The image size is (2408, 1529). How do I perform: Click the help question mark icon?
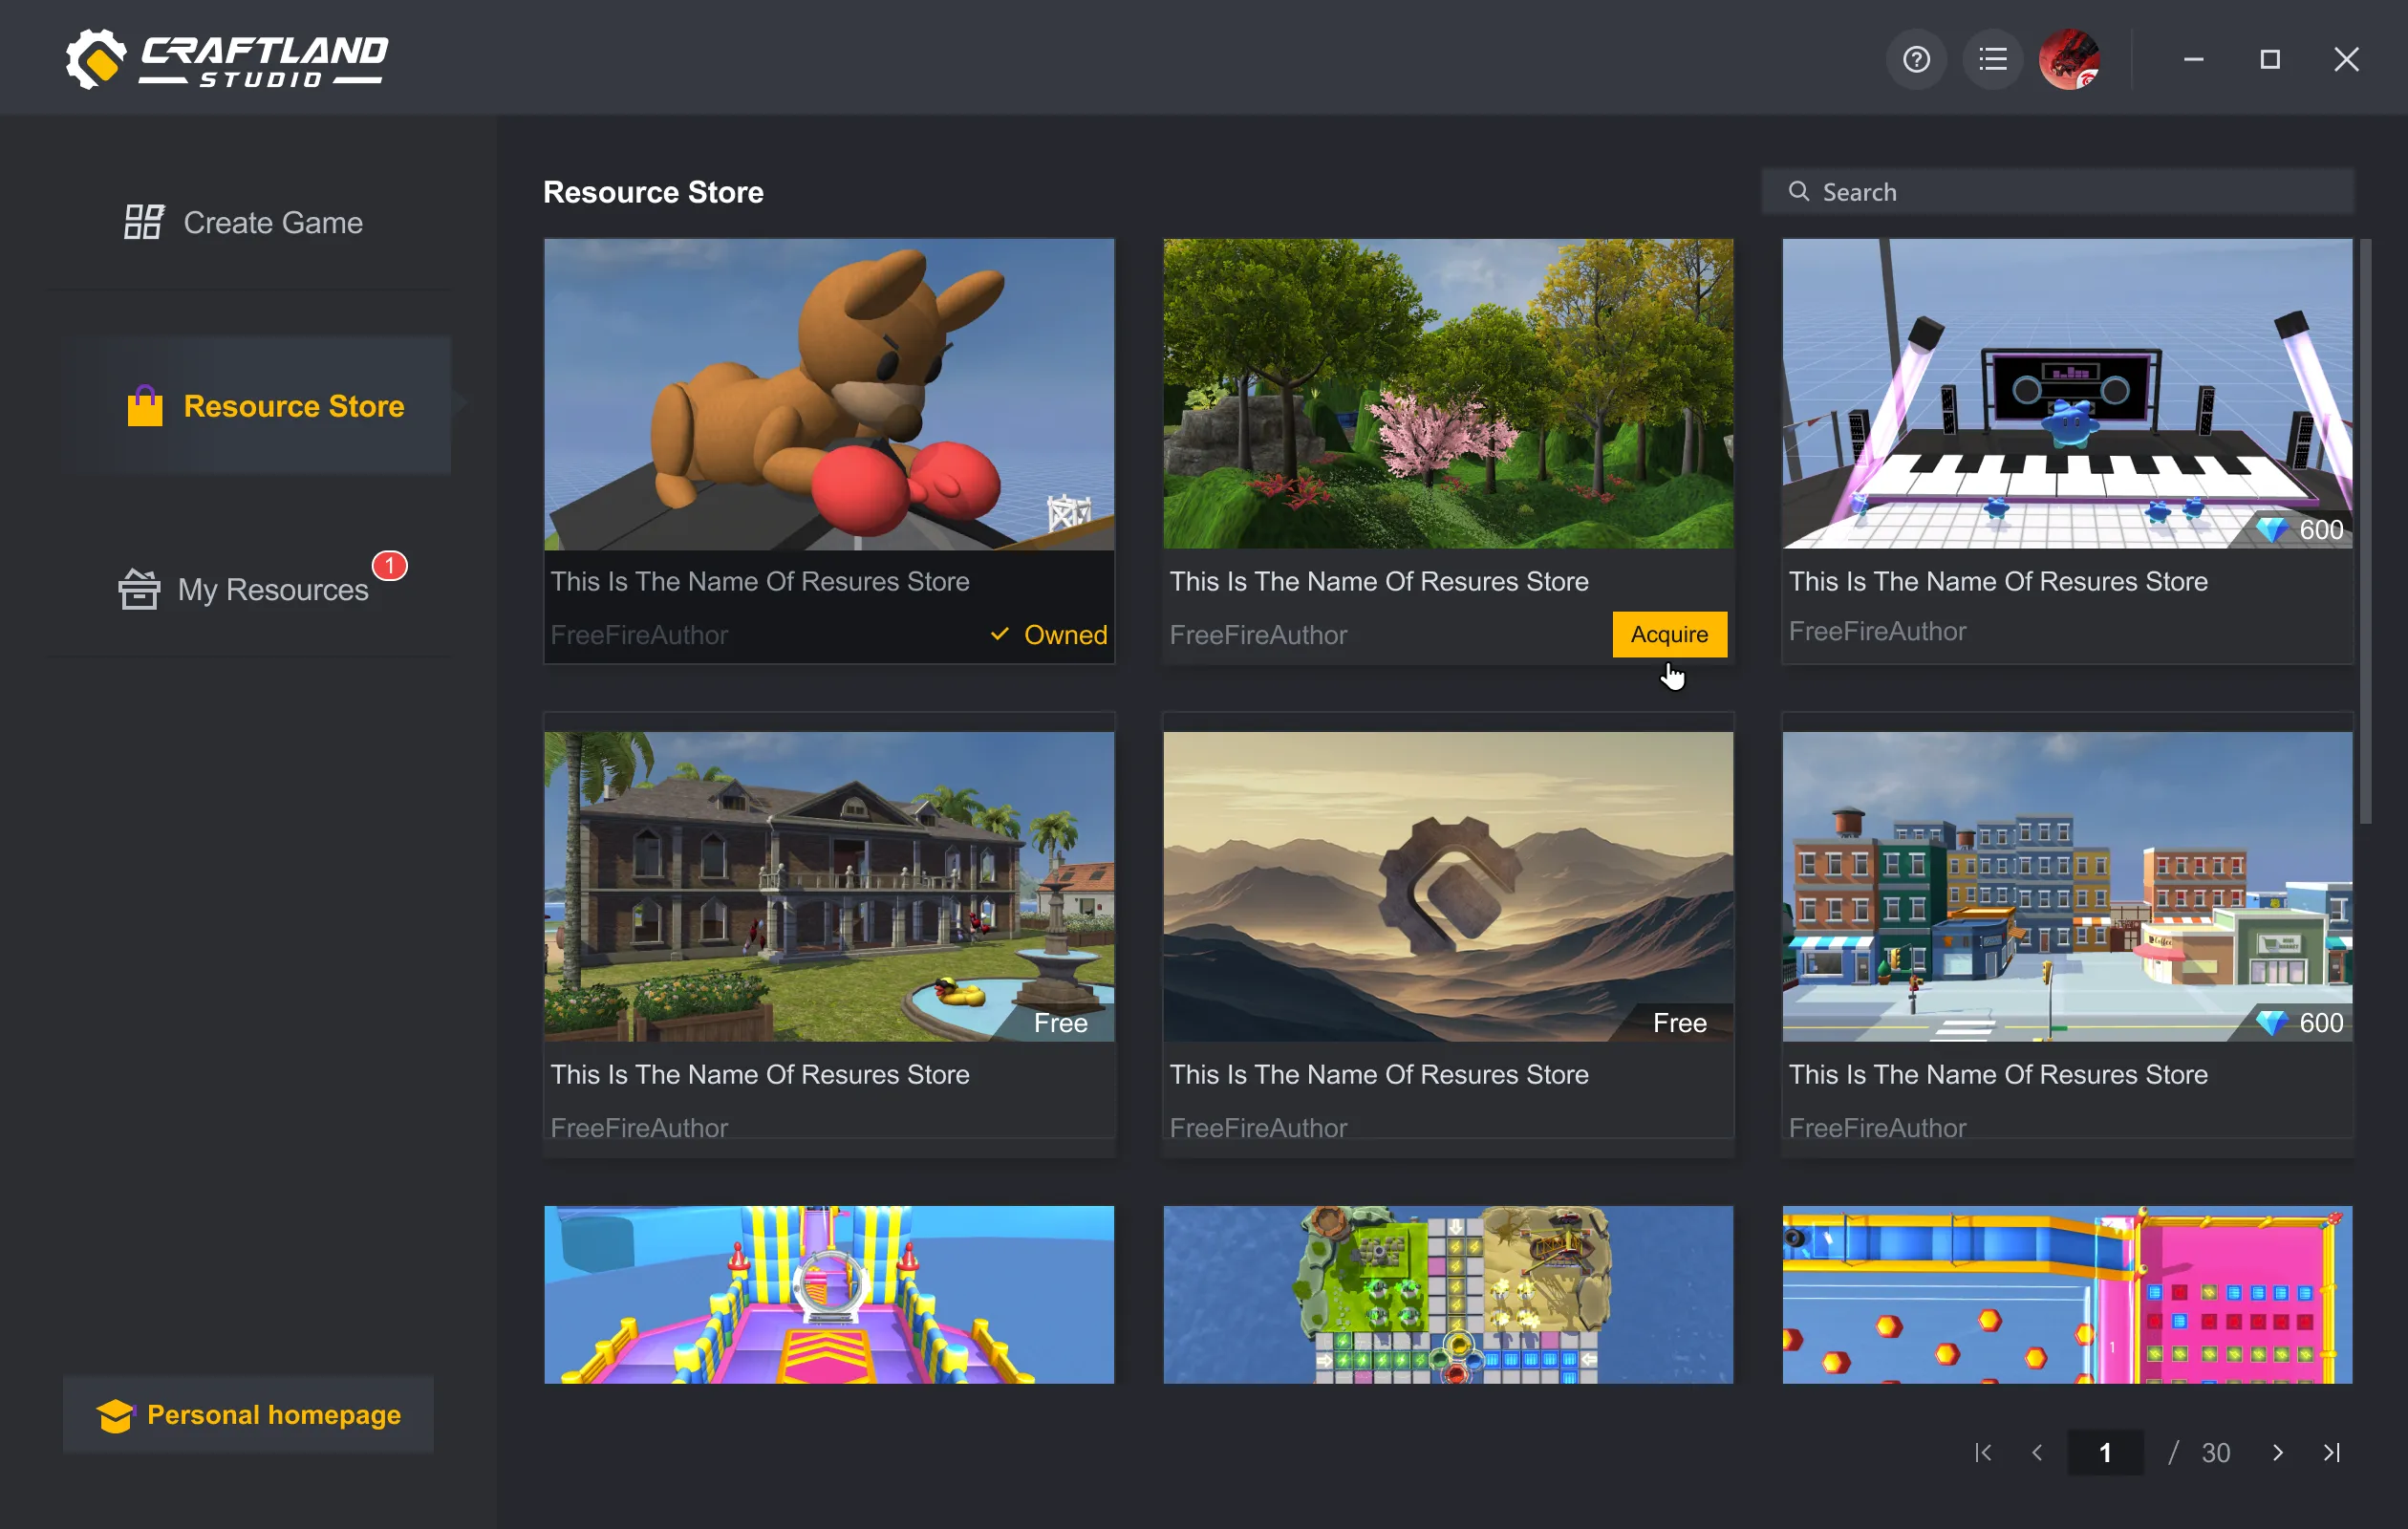point(1916,60)
